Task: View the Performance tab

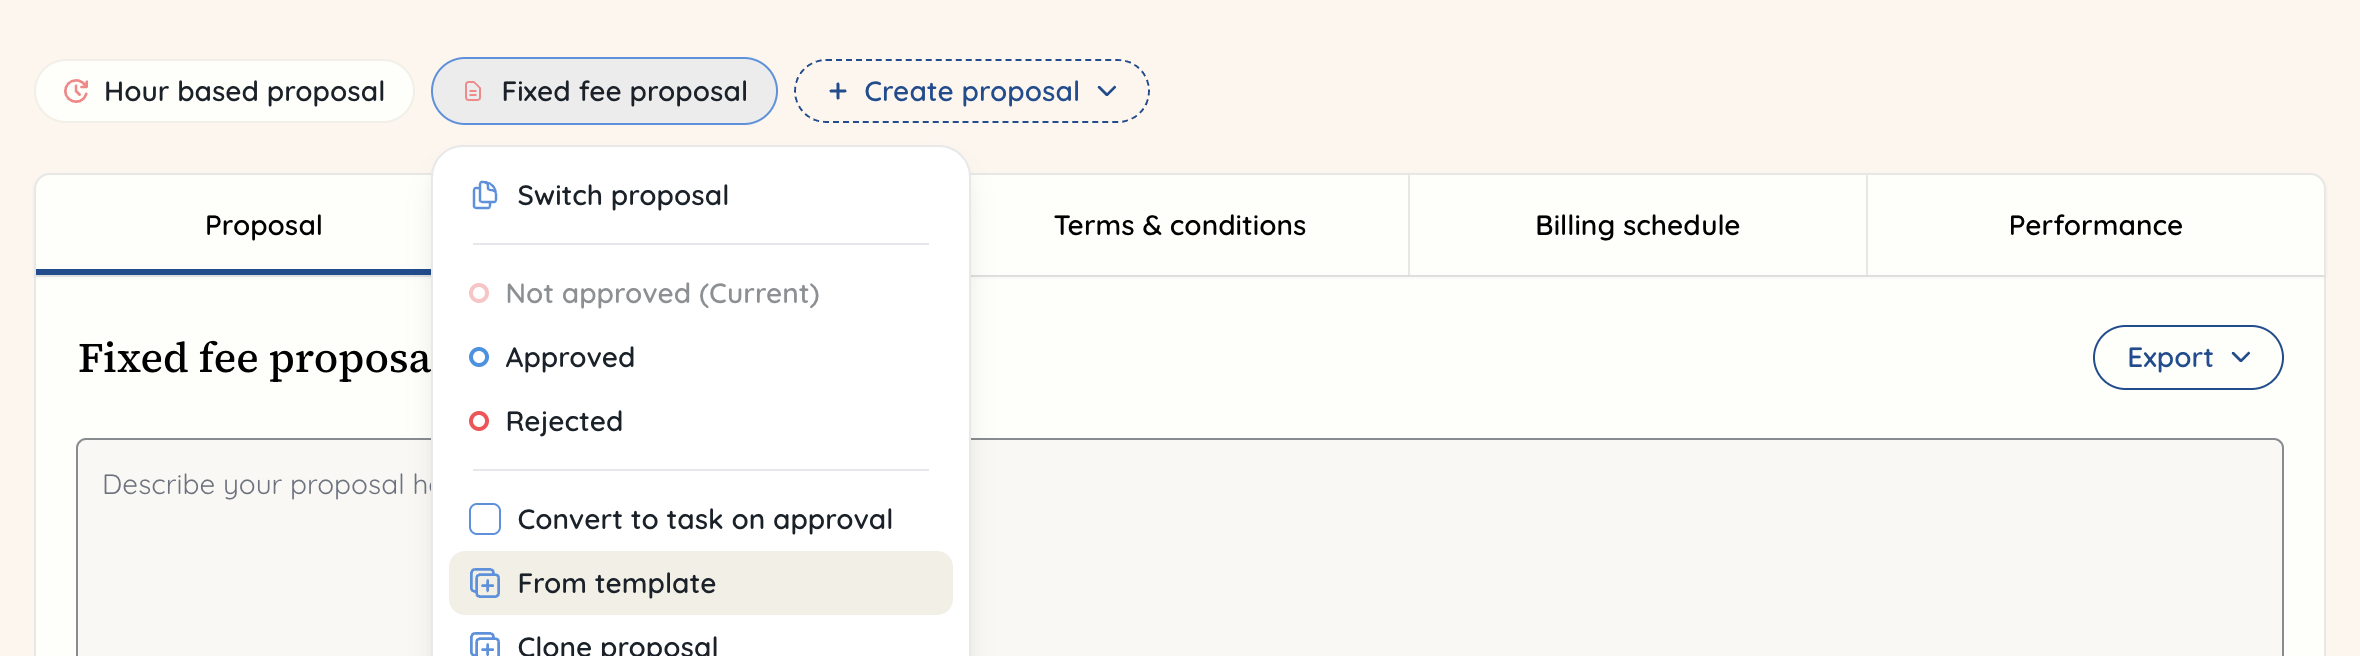Action: (x=2094, y=225)
